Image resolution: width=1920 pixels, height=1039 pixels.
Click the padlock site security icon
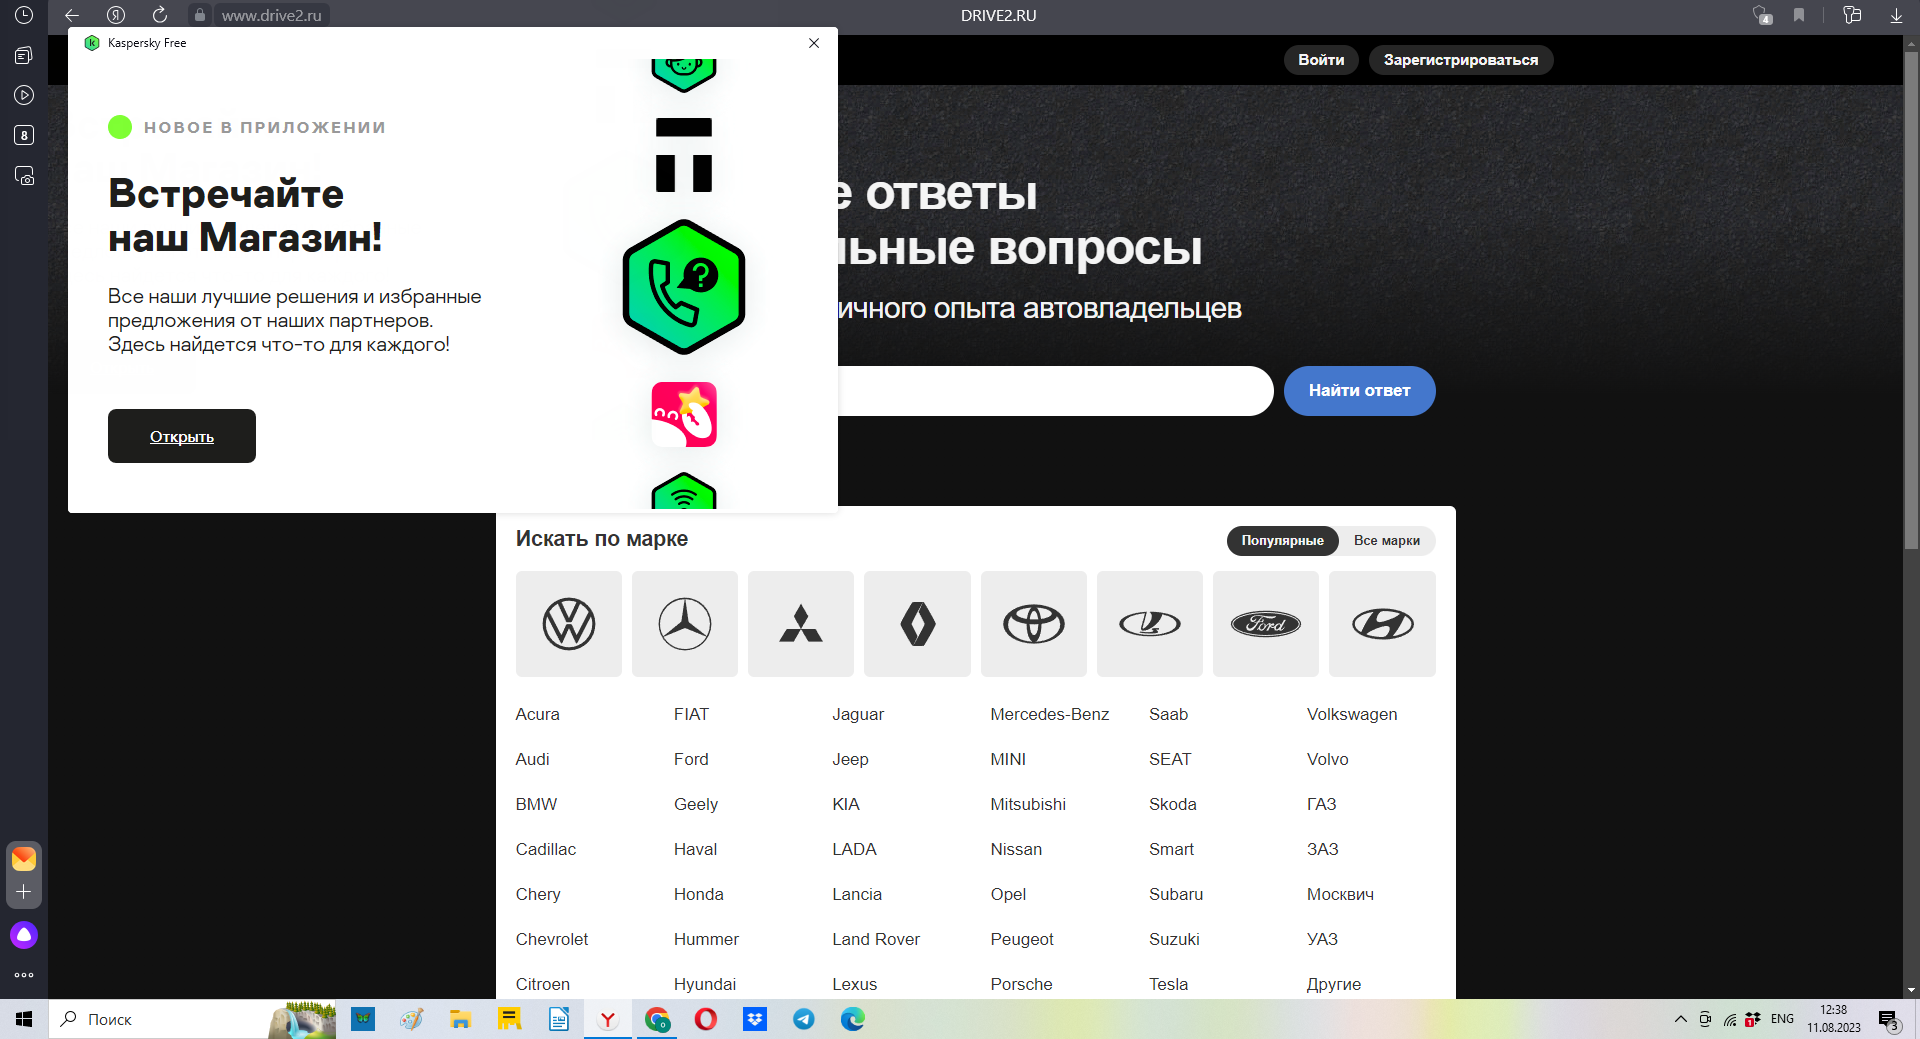coord(200,15)
